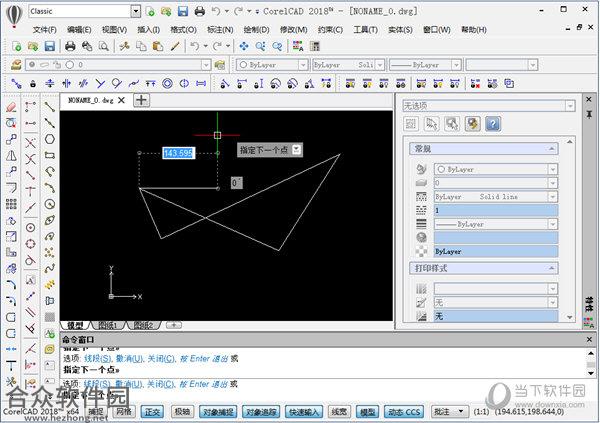Screen dimensions: 600x423
Task: Open the 指定下一个点 prompt dropdown arrow
Action: coord(297,150)
